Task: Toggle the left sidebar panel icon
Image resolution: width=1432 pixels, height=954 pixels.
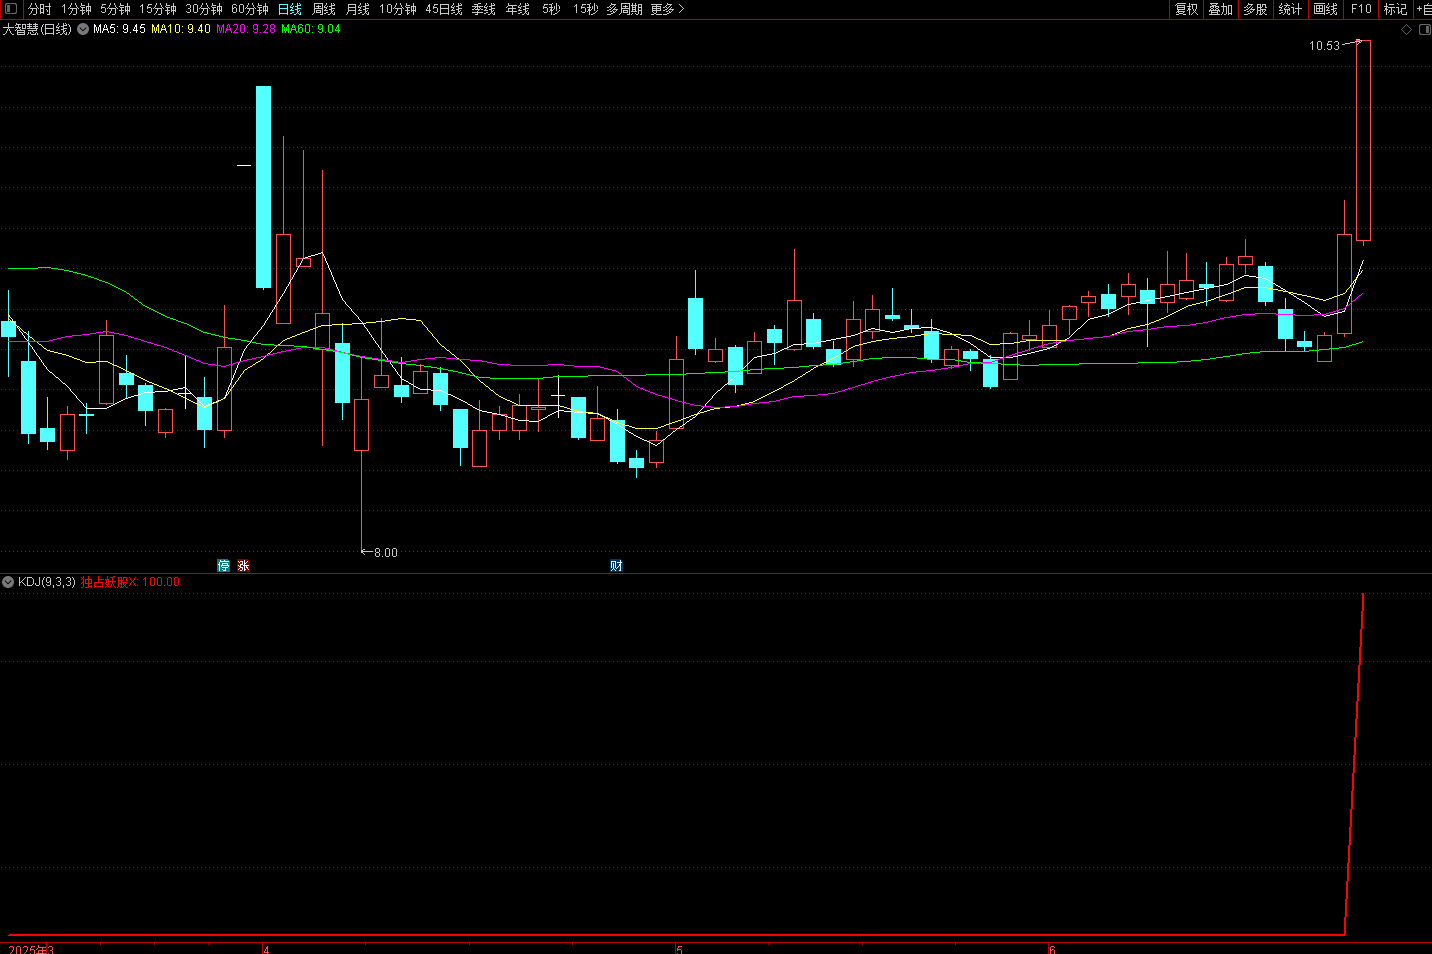Action: click(11, 8)
